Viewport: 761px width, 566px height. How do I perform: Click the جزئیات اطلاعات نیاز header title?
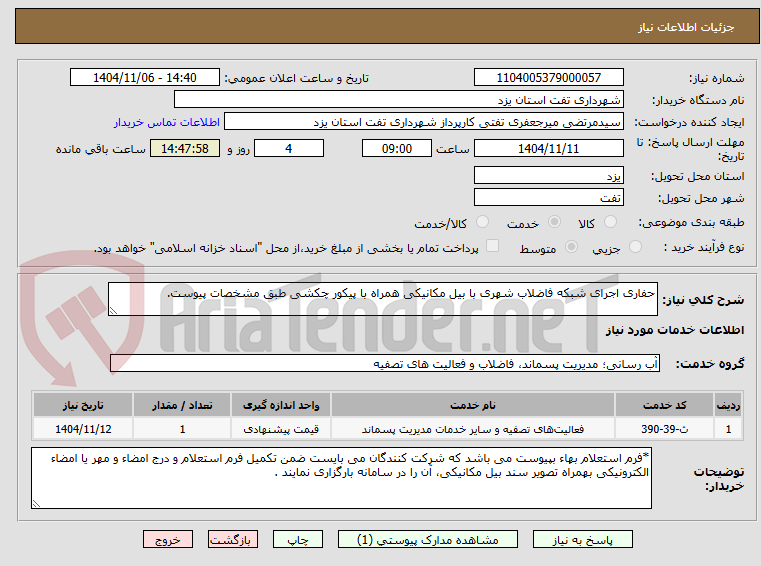(685, 27)
